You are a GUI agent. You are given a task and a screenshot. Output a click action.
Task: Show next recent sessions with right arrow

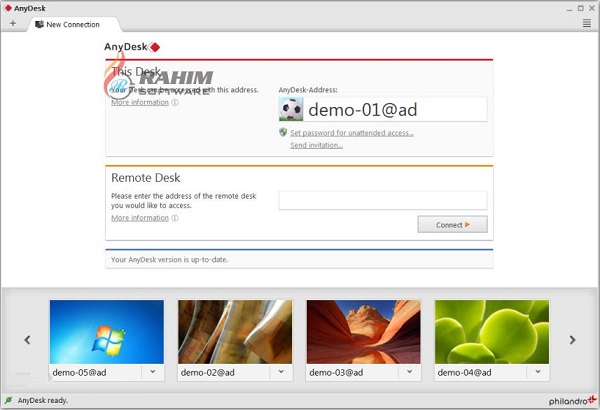(x=572, y=340)
